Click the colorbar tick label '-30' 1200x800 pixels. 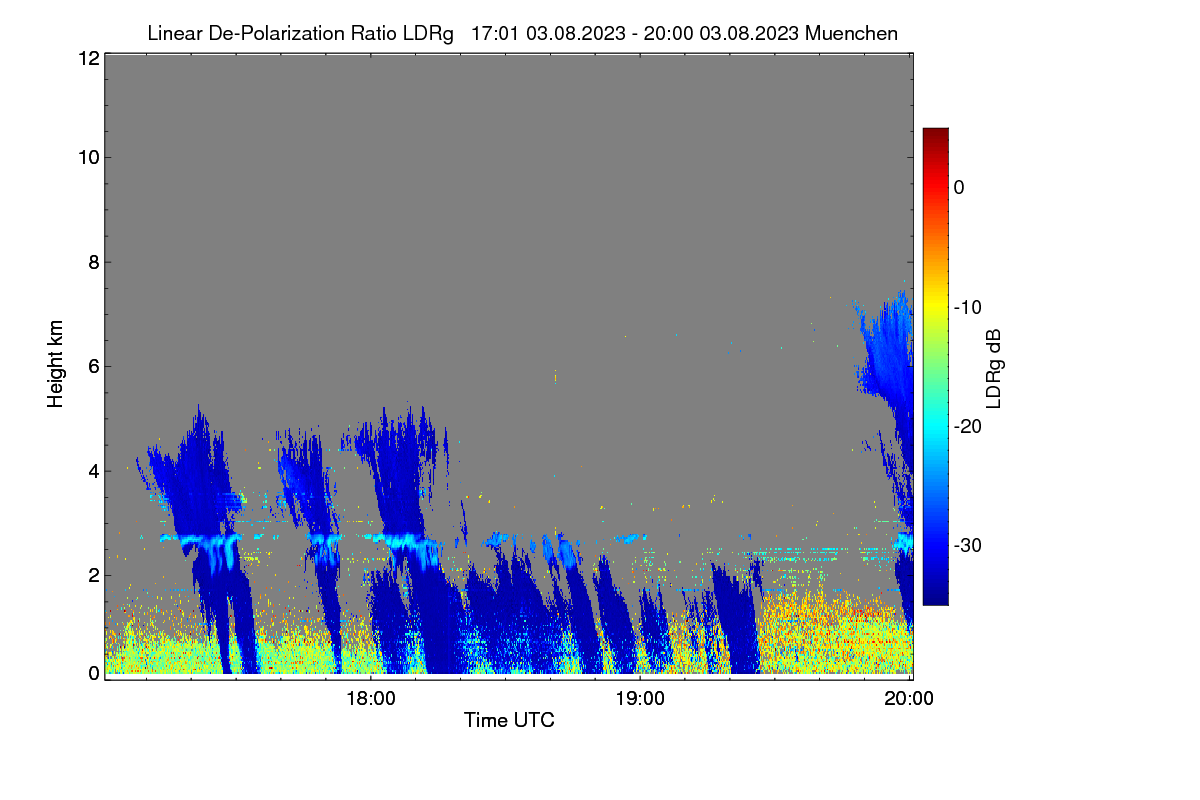[x=968, y=545]
